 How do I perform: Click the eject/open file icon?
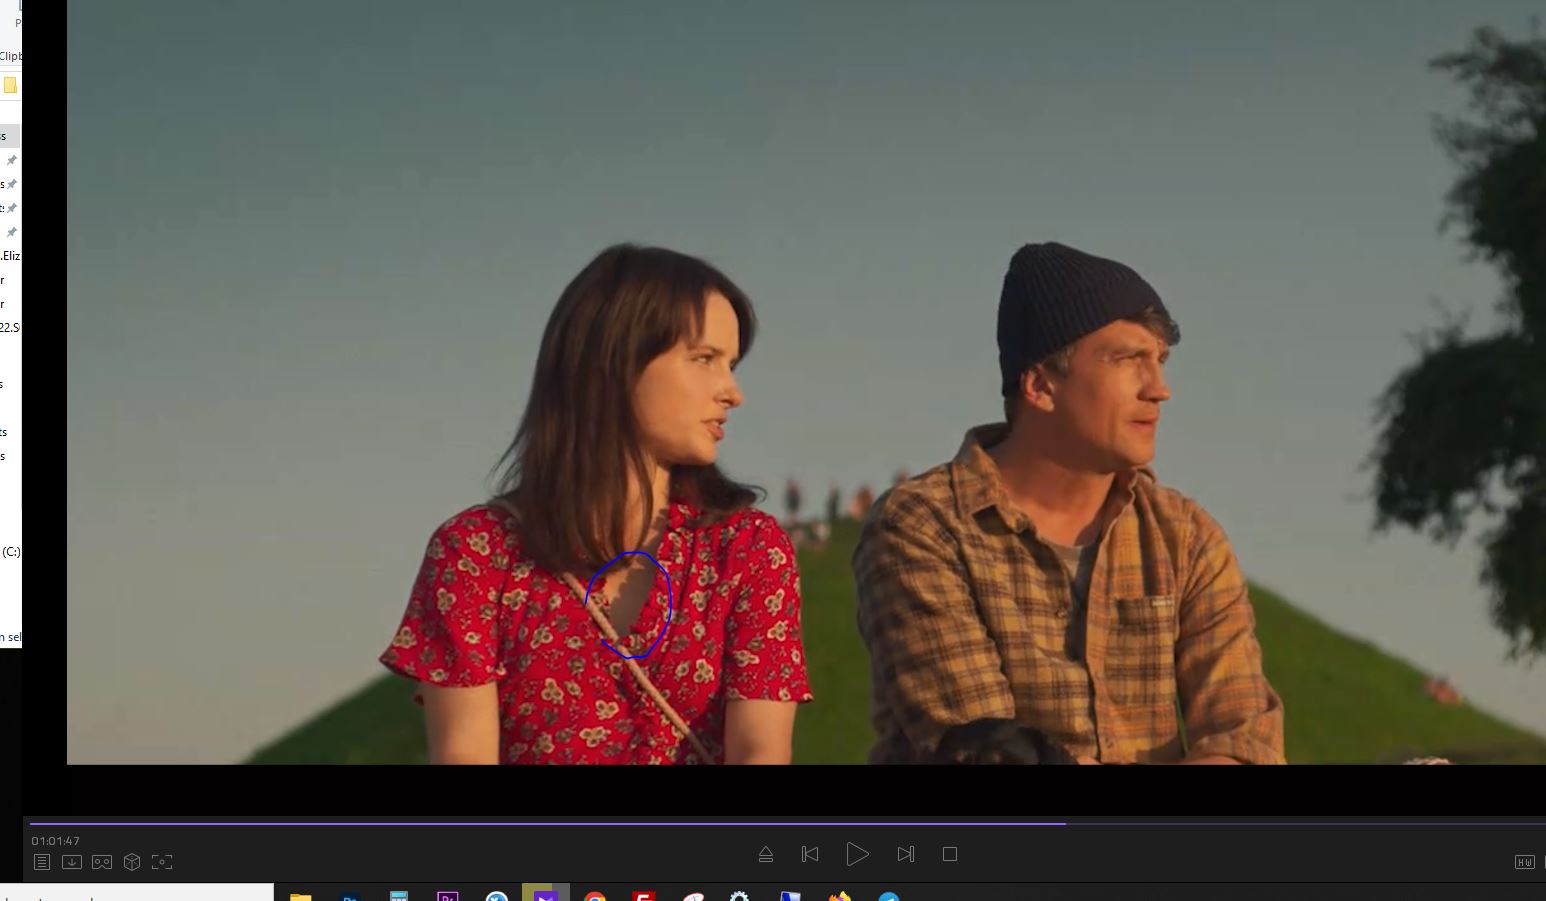tap(765, 854)
